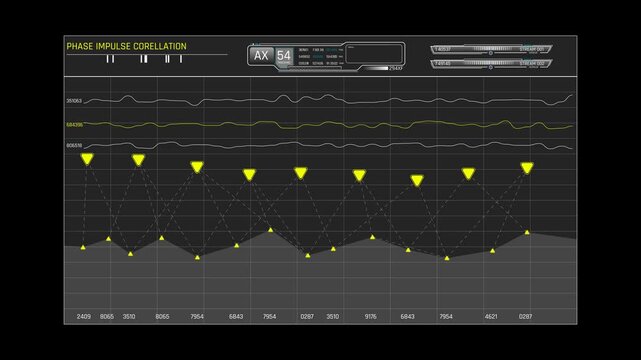This screenshot has width=641, height=360.
Task: Click the eighth large yellow down-triangle marker
Action: click(x=468, y=174)
